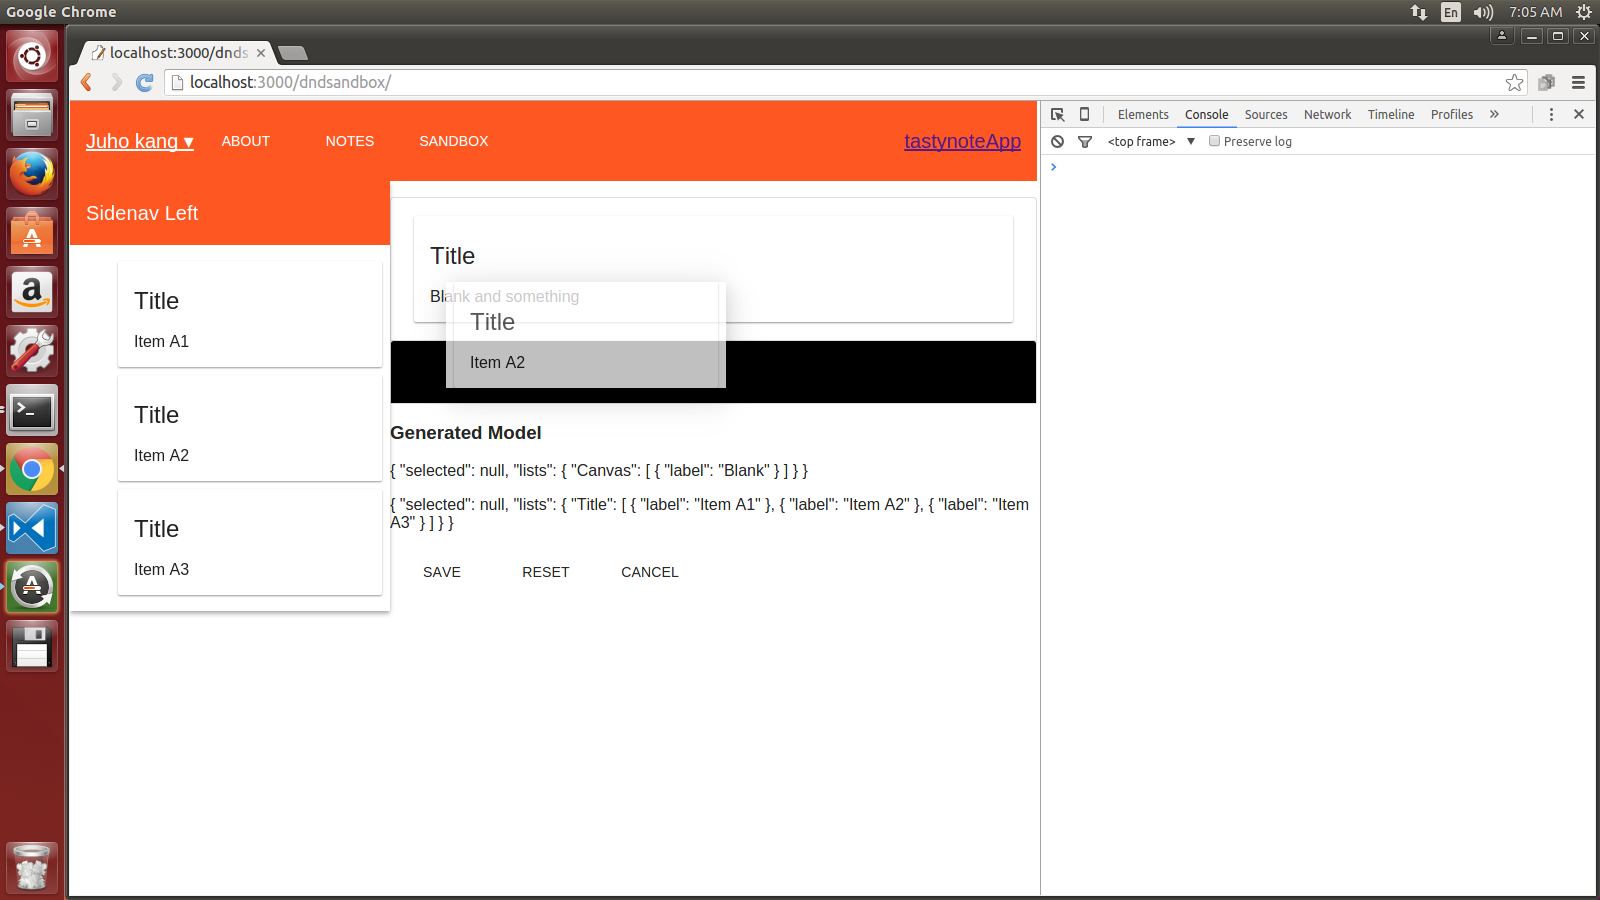Open Ubuntu Dash from the launcher
This screenshot has width=1600, height=900.
32,56
